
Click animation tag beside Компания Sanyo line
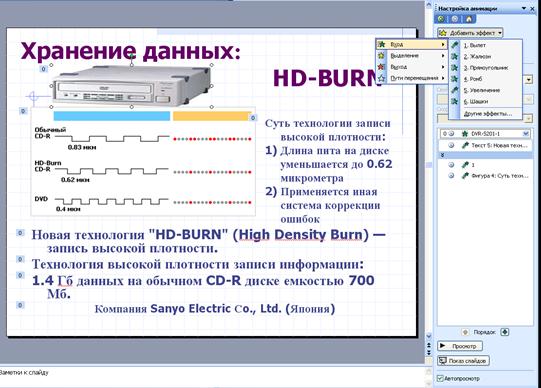(x=20, y=305)
